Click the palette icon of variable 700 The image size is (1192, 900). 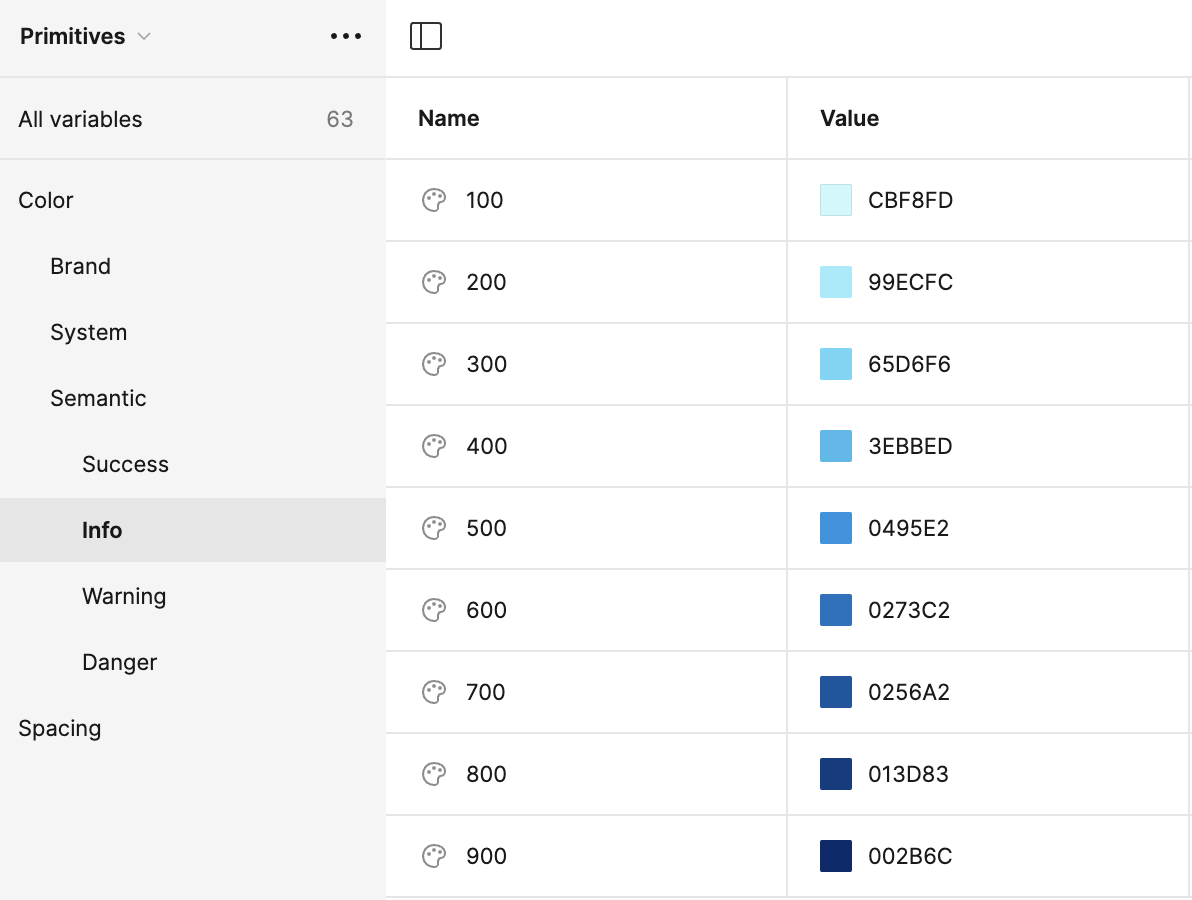[434, 692]
